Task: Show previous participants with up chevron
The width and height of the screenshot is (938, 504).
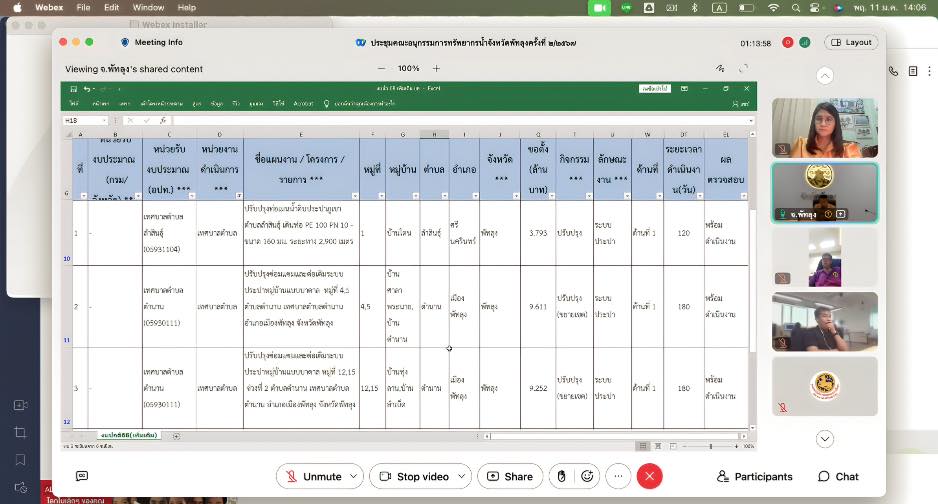Action: 825,76
